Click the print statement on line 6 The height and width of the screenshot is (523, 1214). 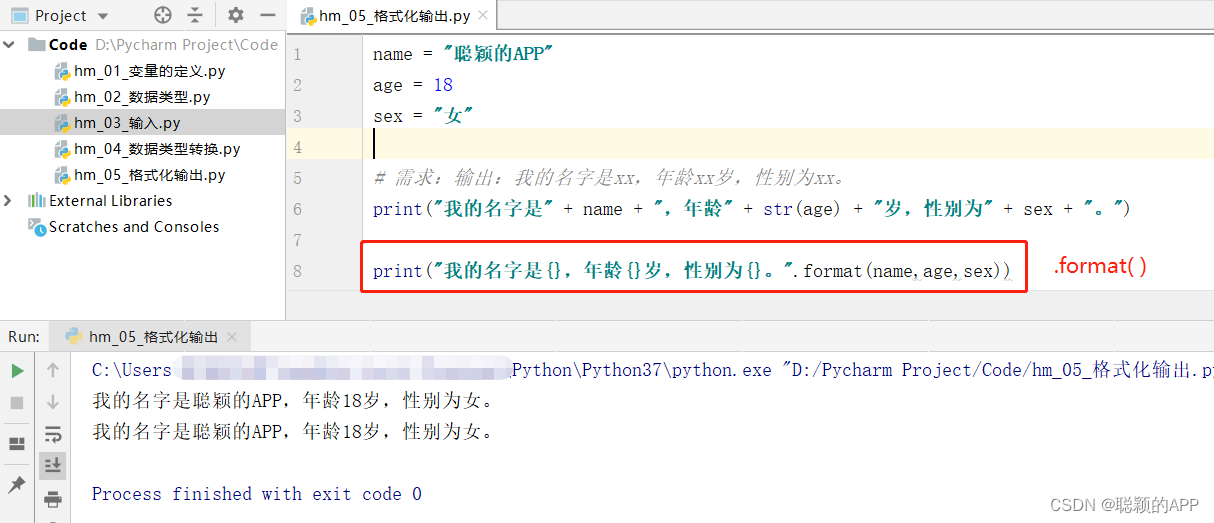(x=752, y=209)
